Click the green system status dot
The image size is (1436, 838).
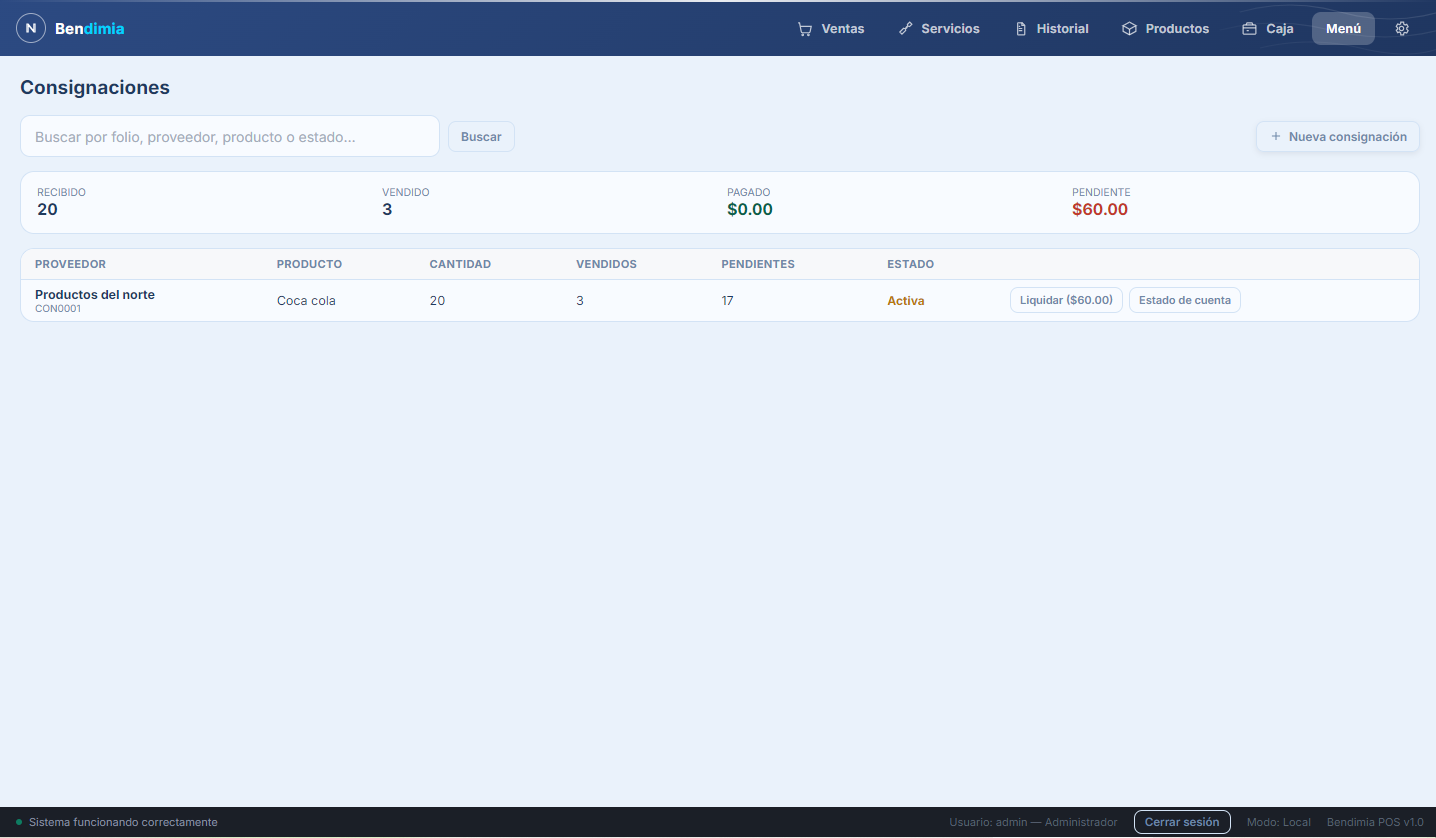(x=19, y=822)
